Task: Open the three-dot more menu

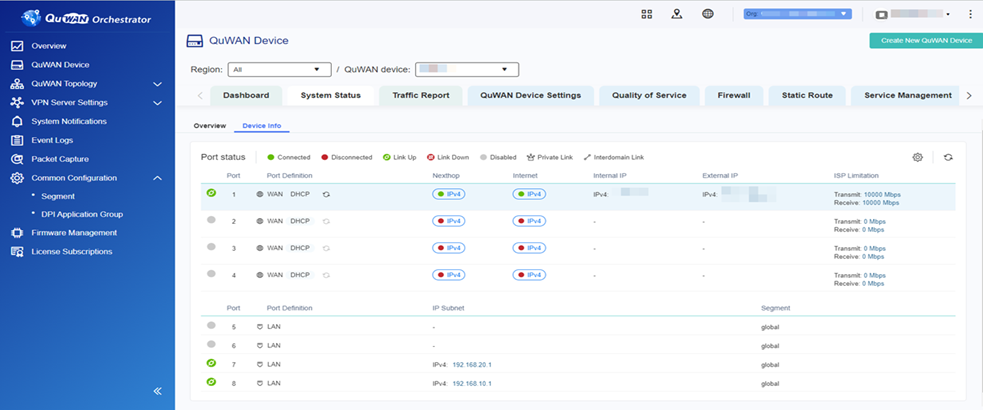Action: click(970, 14)
